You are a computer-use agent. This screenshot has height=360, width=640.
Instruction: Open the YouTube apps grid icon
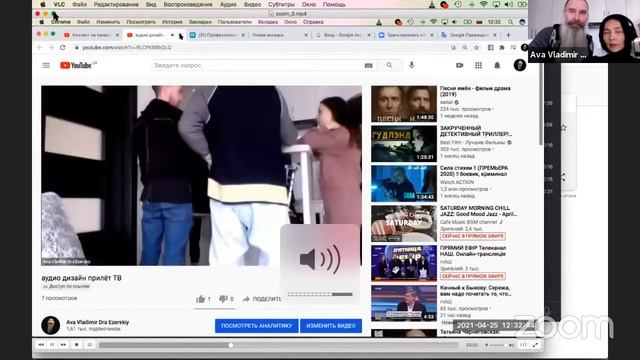point(478,65)
